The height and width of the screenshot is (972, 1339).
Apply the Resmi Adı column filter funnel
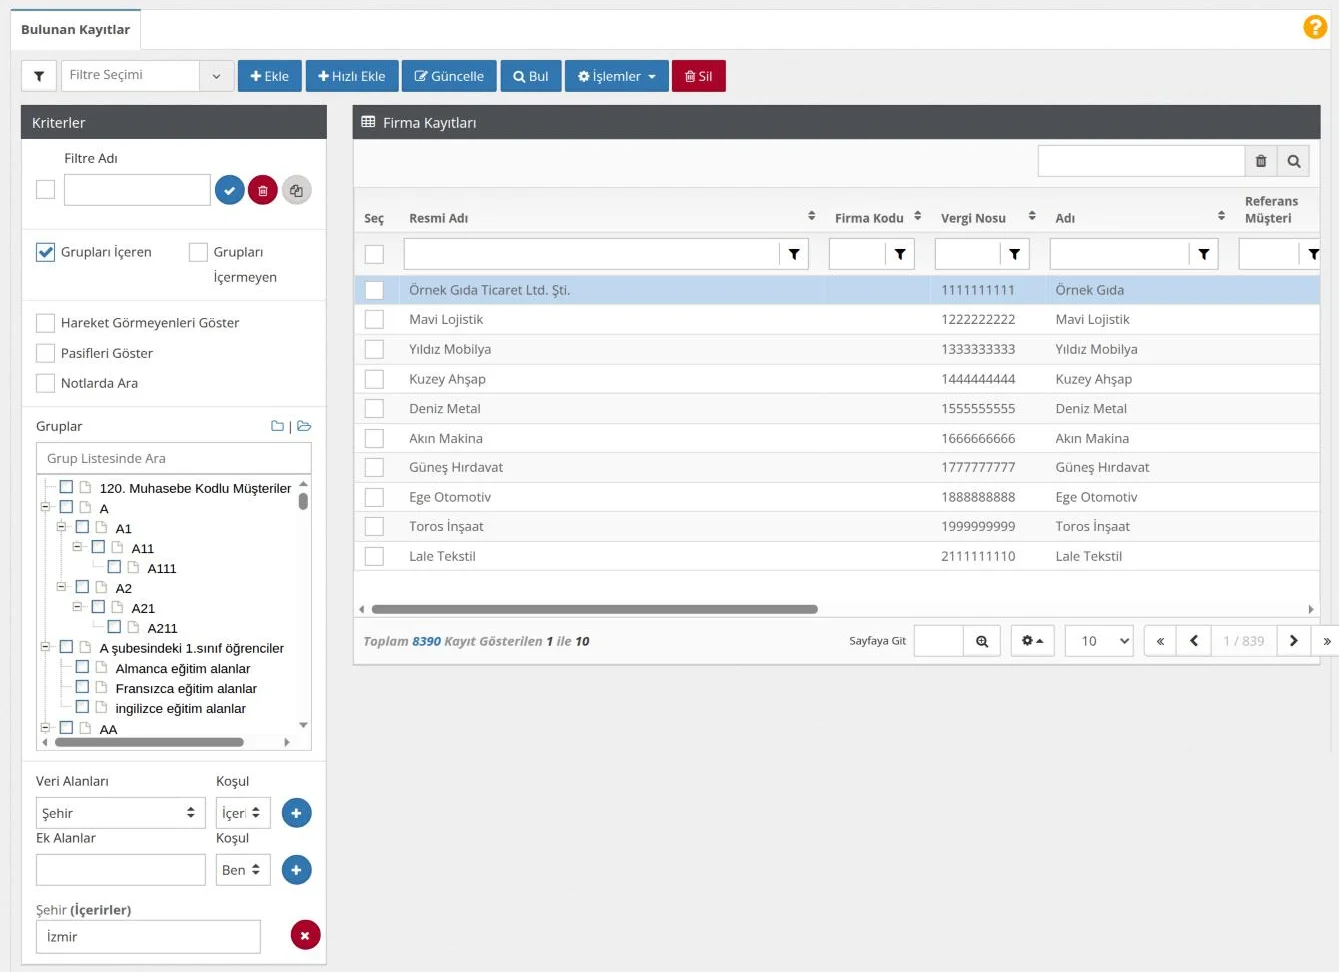tap(794, 254)
